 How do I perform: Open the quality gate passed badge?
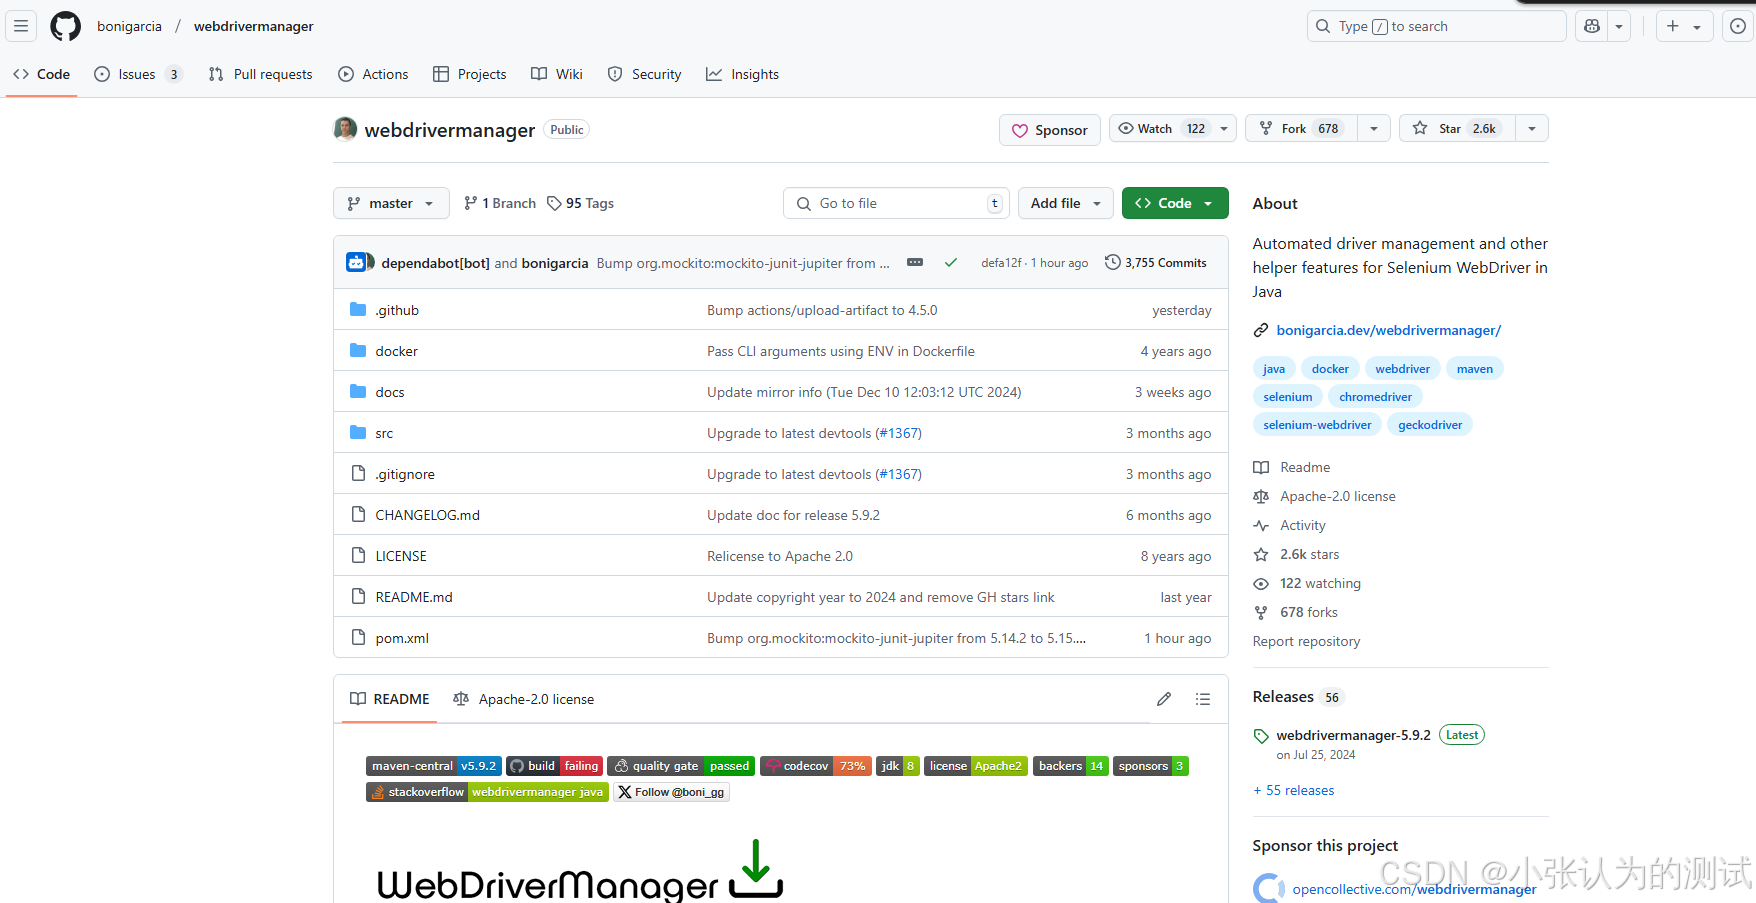point(681,766)
